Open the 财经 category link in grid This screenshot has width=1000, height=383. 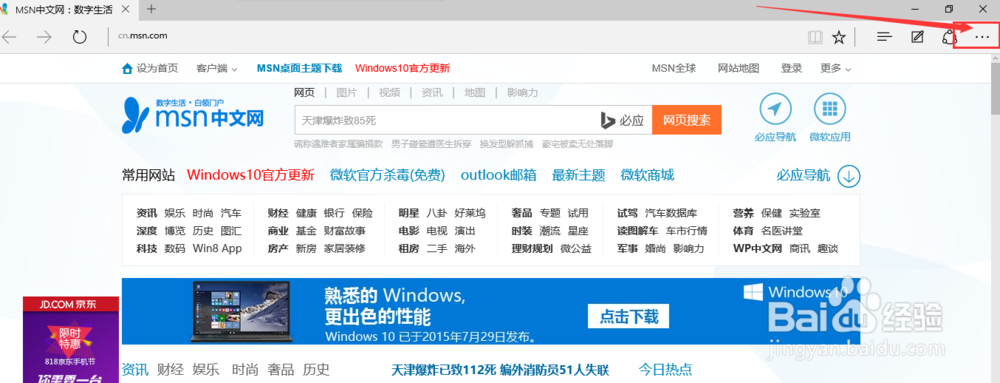[x=278, y=213]
